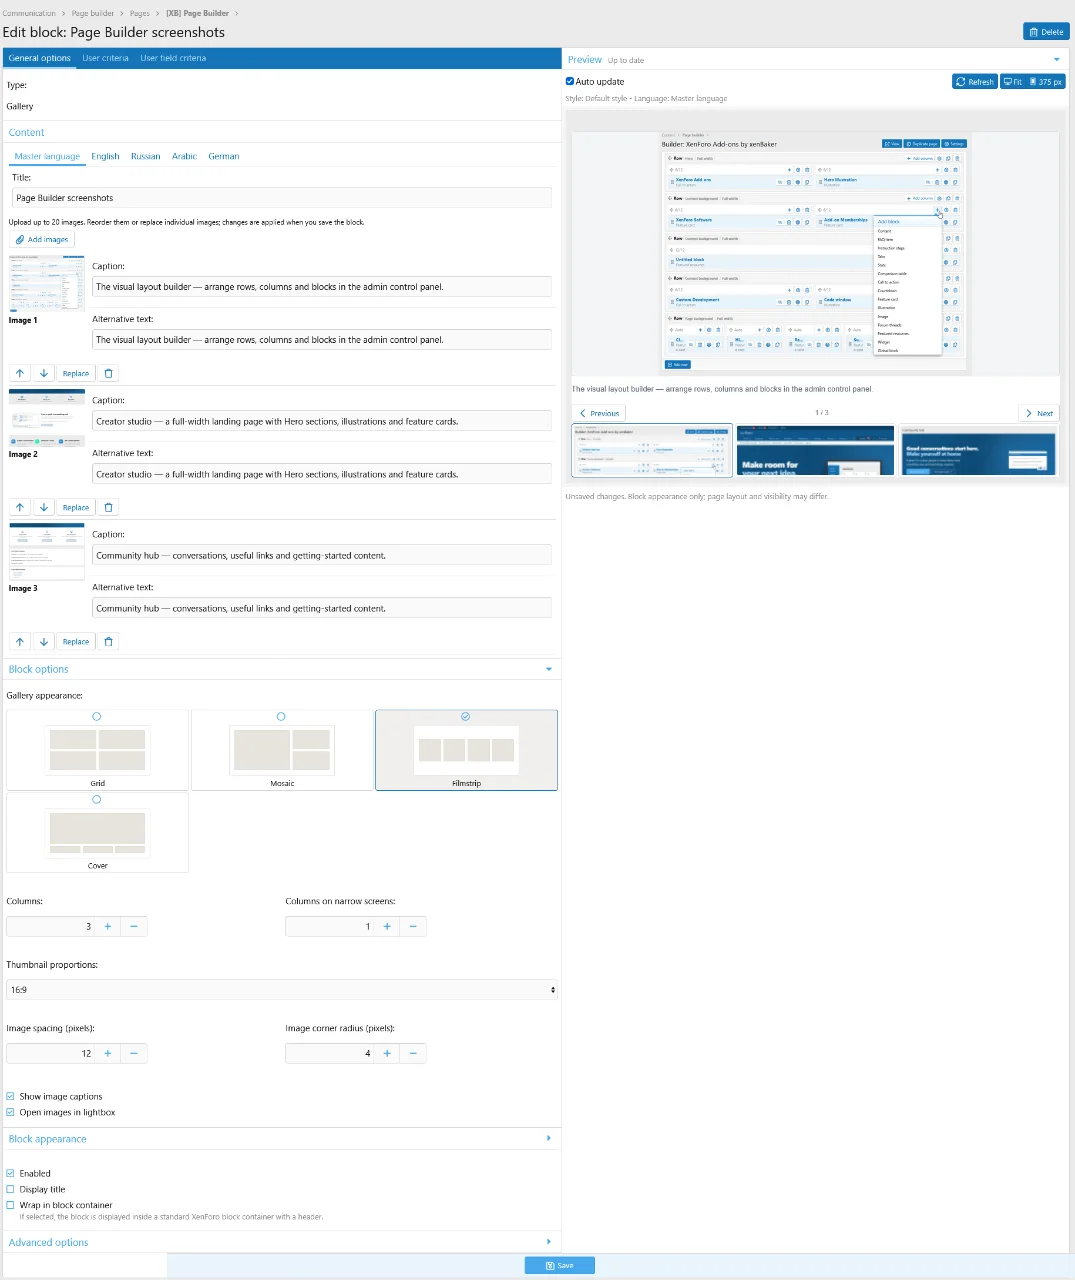Viewport: 1075px width, 1280px height.
Task: Uncheck the Enabled checkbox
Action: 10,1173
